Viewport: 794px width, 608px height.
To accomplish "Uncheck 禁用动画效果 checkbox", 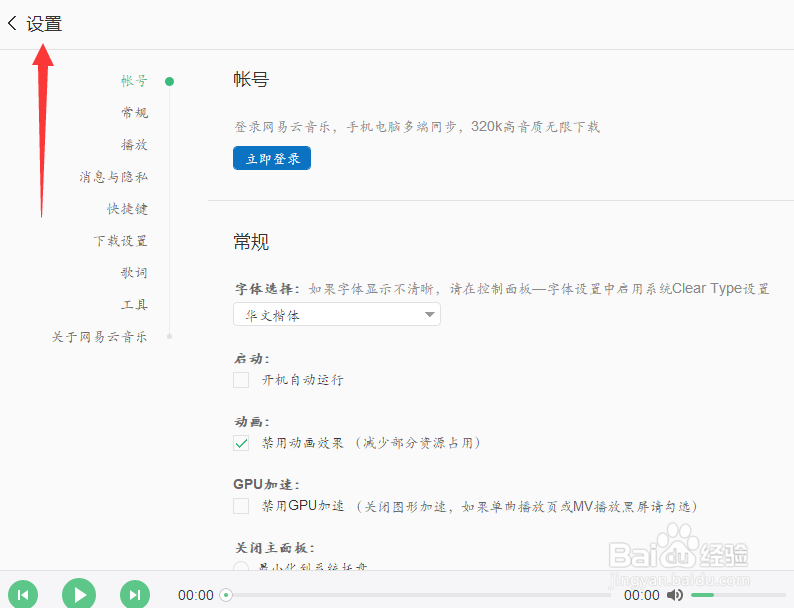I will [241, 443].
